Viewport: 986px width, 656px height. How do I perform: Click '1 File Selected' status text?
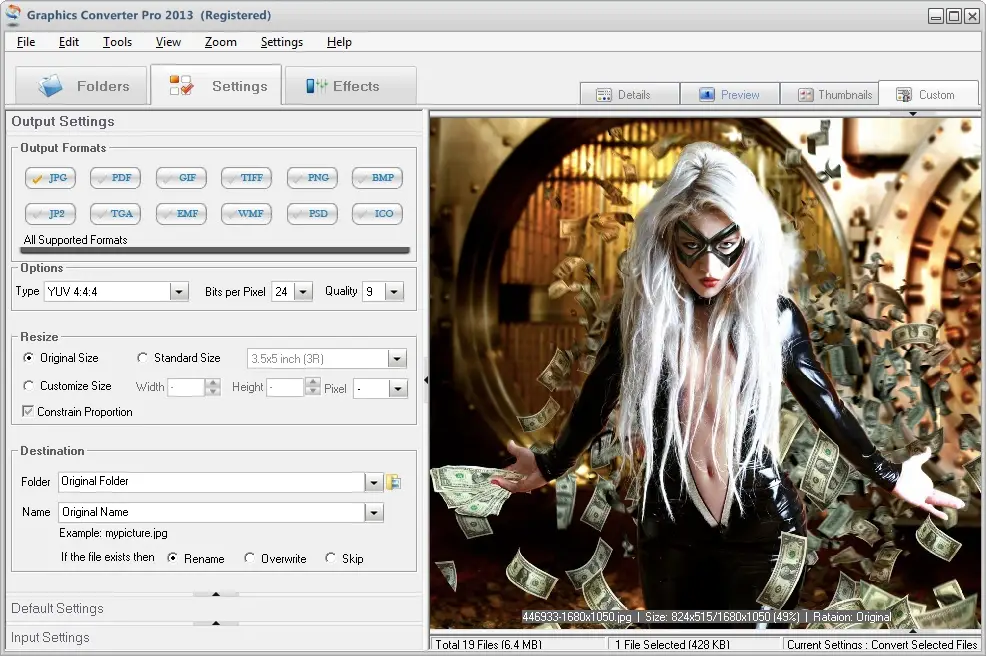click(672, 645)
